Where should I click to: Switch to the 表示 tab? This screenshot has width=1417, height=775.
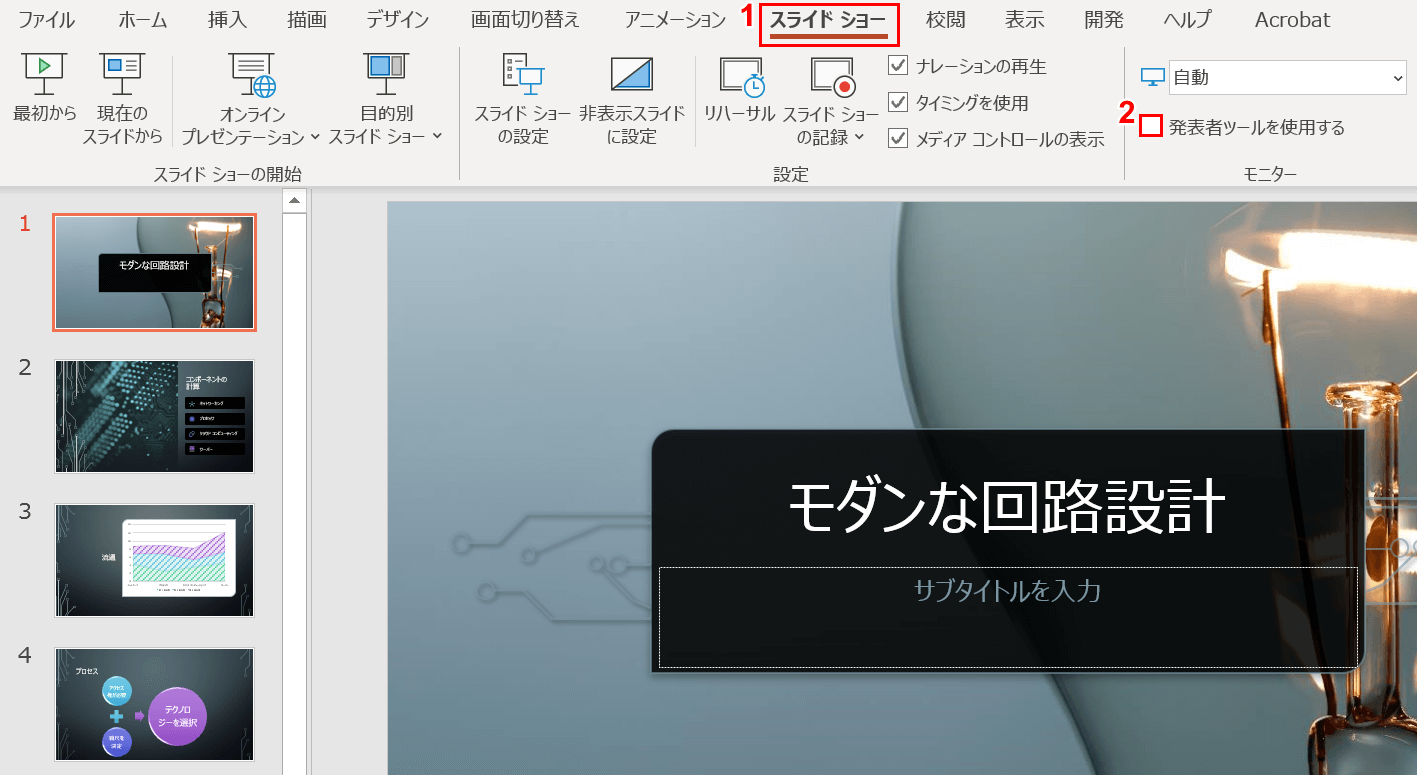(x=1025, y=20)
